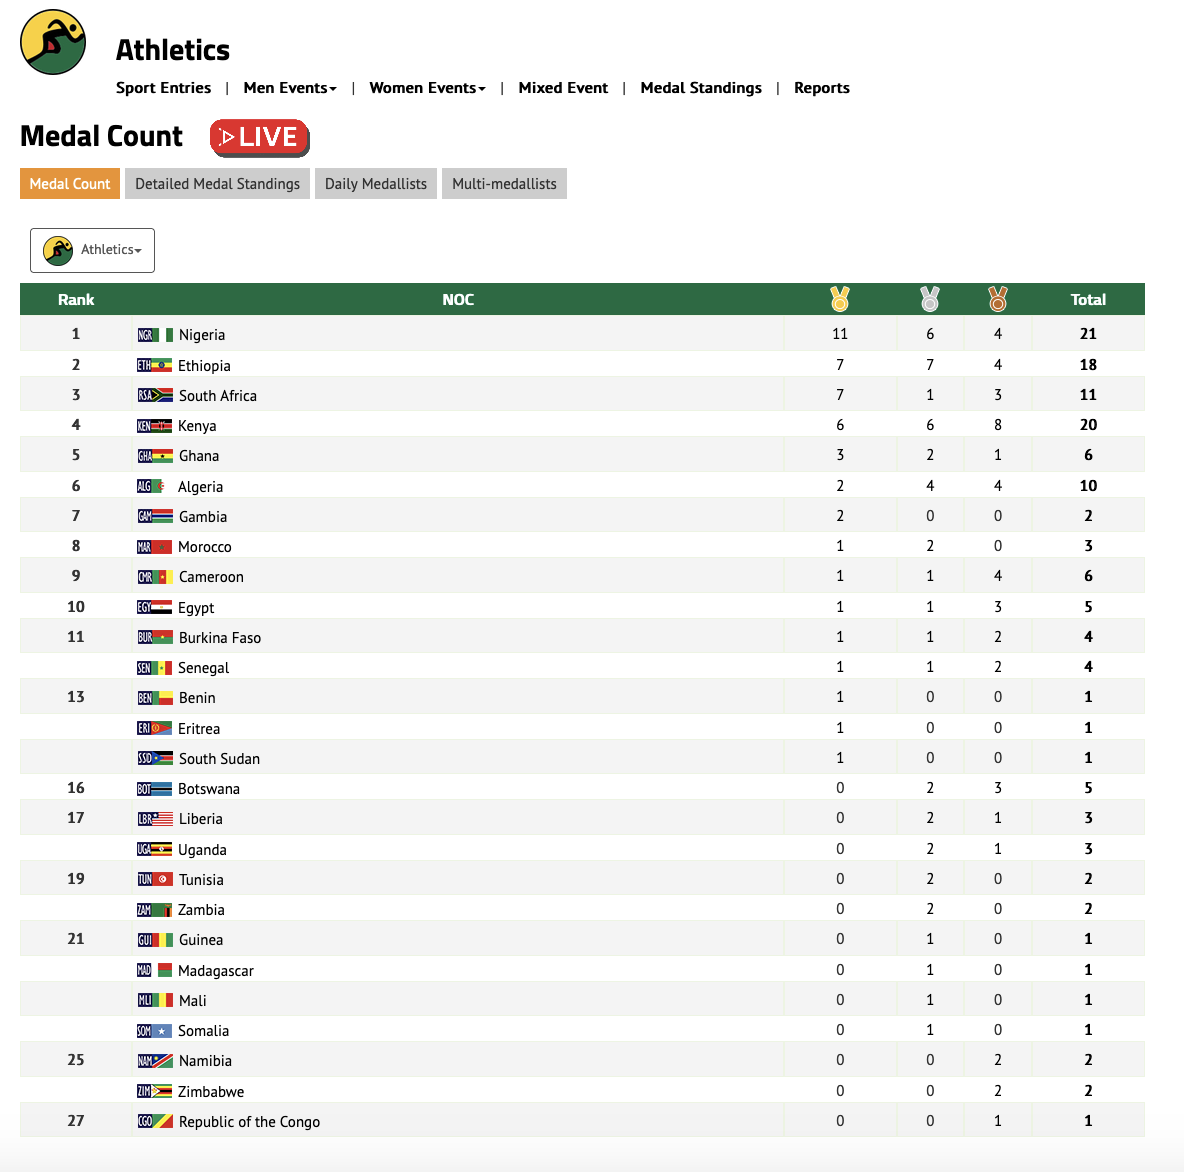Click the Athletics running-figure logo

[53, 42]
